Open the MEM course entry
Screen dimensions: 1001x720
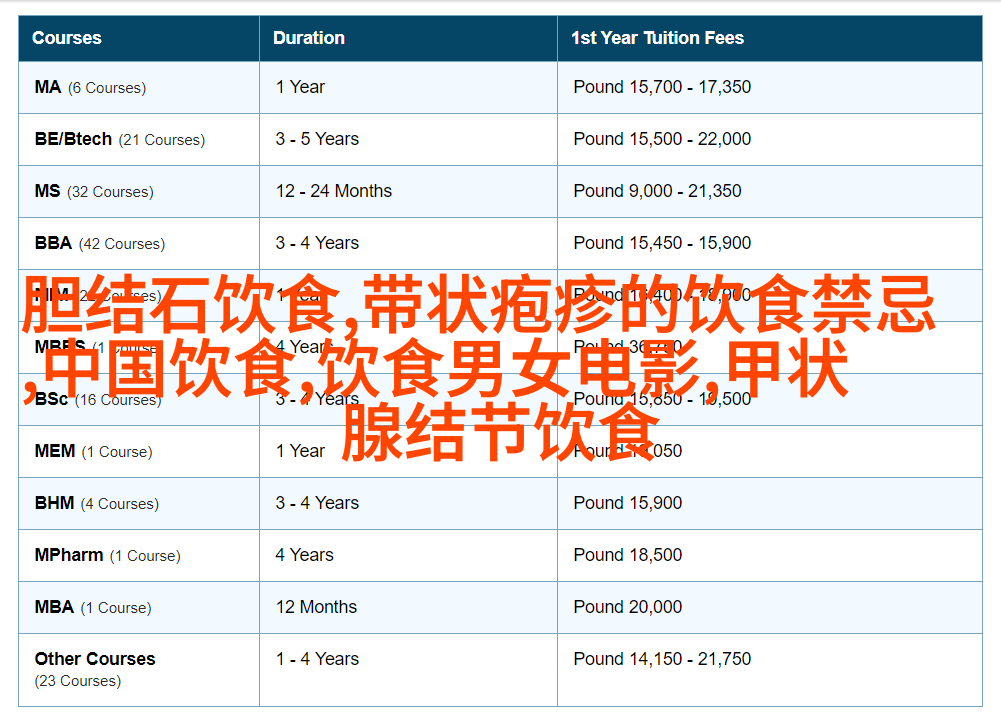55,451
